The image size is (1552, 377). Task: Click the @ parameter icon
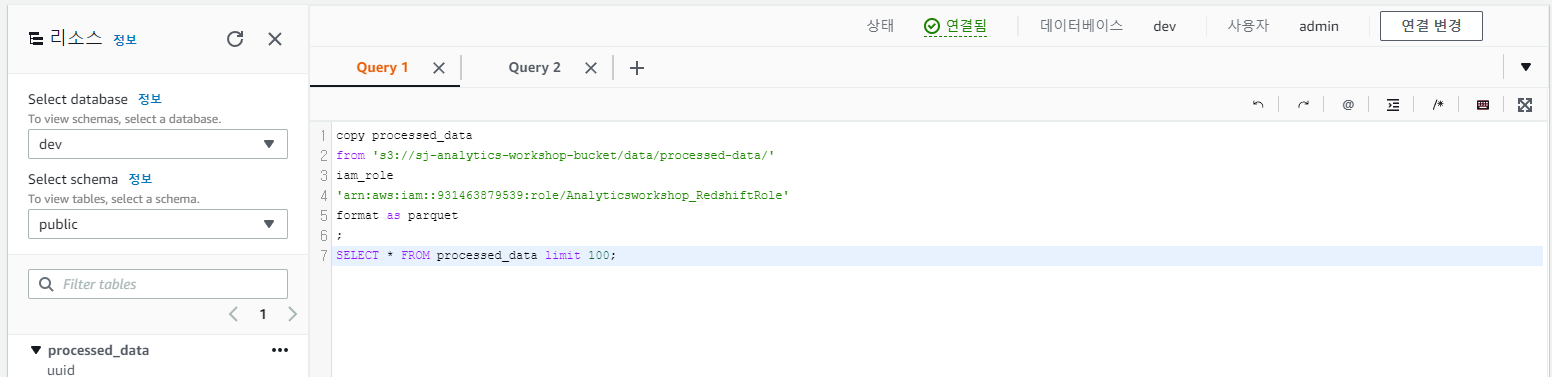coord(1348,104)
